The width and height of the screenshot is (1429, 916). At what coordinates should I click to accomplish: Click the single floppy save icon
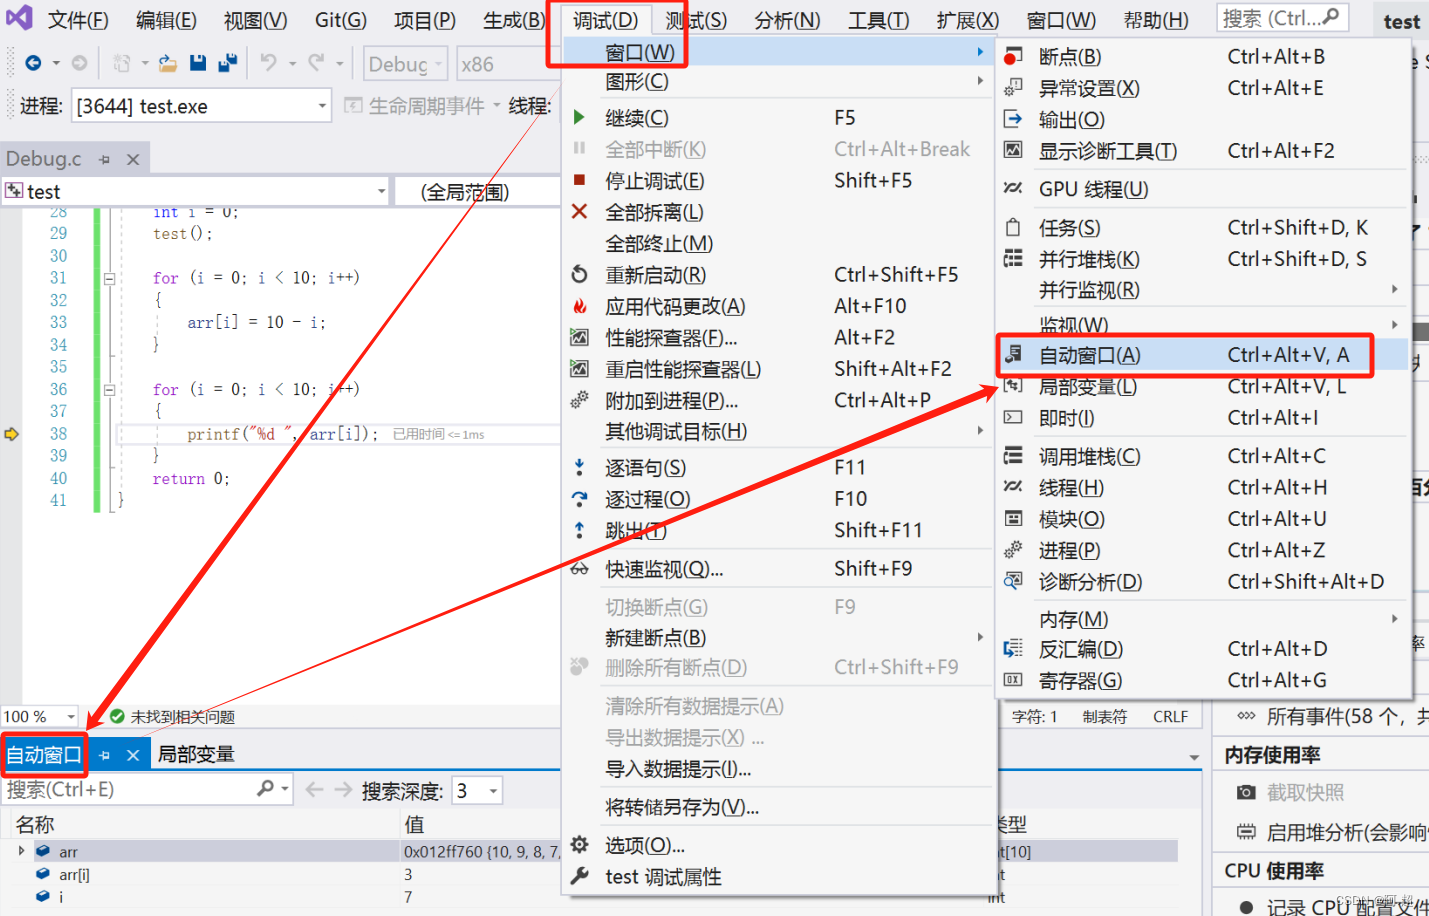click(198, 63)
